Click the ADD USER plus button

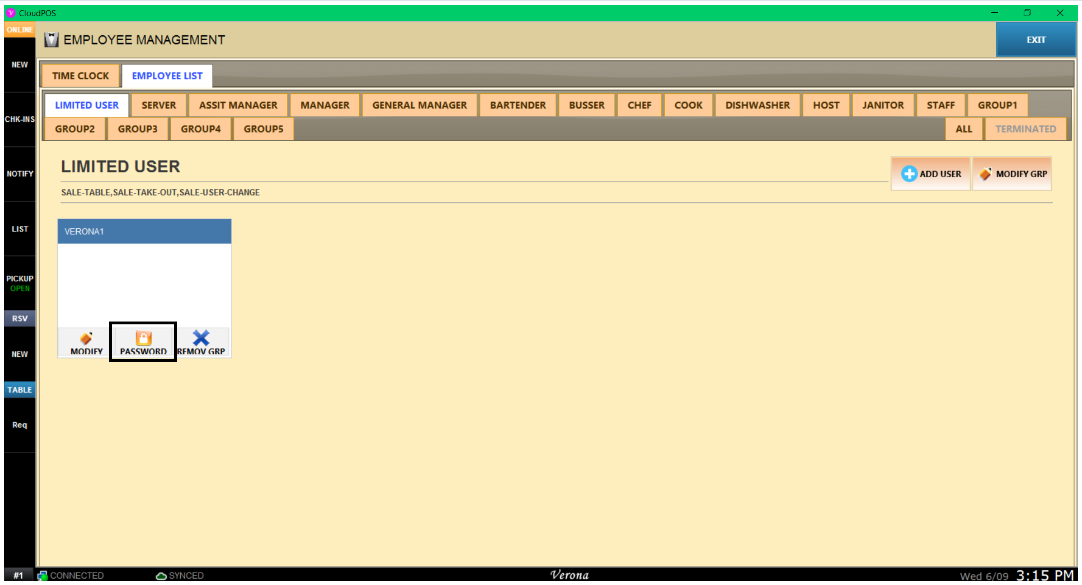pyautogui.click(x=930, y=174)
